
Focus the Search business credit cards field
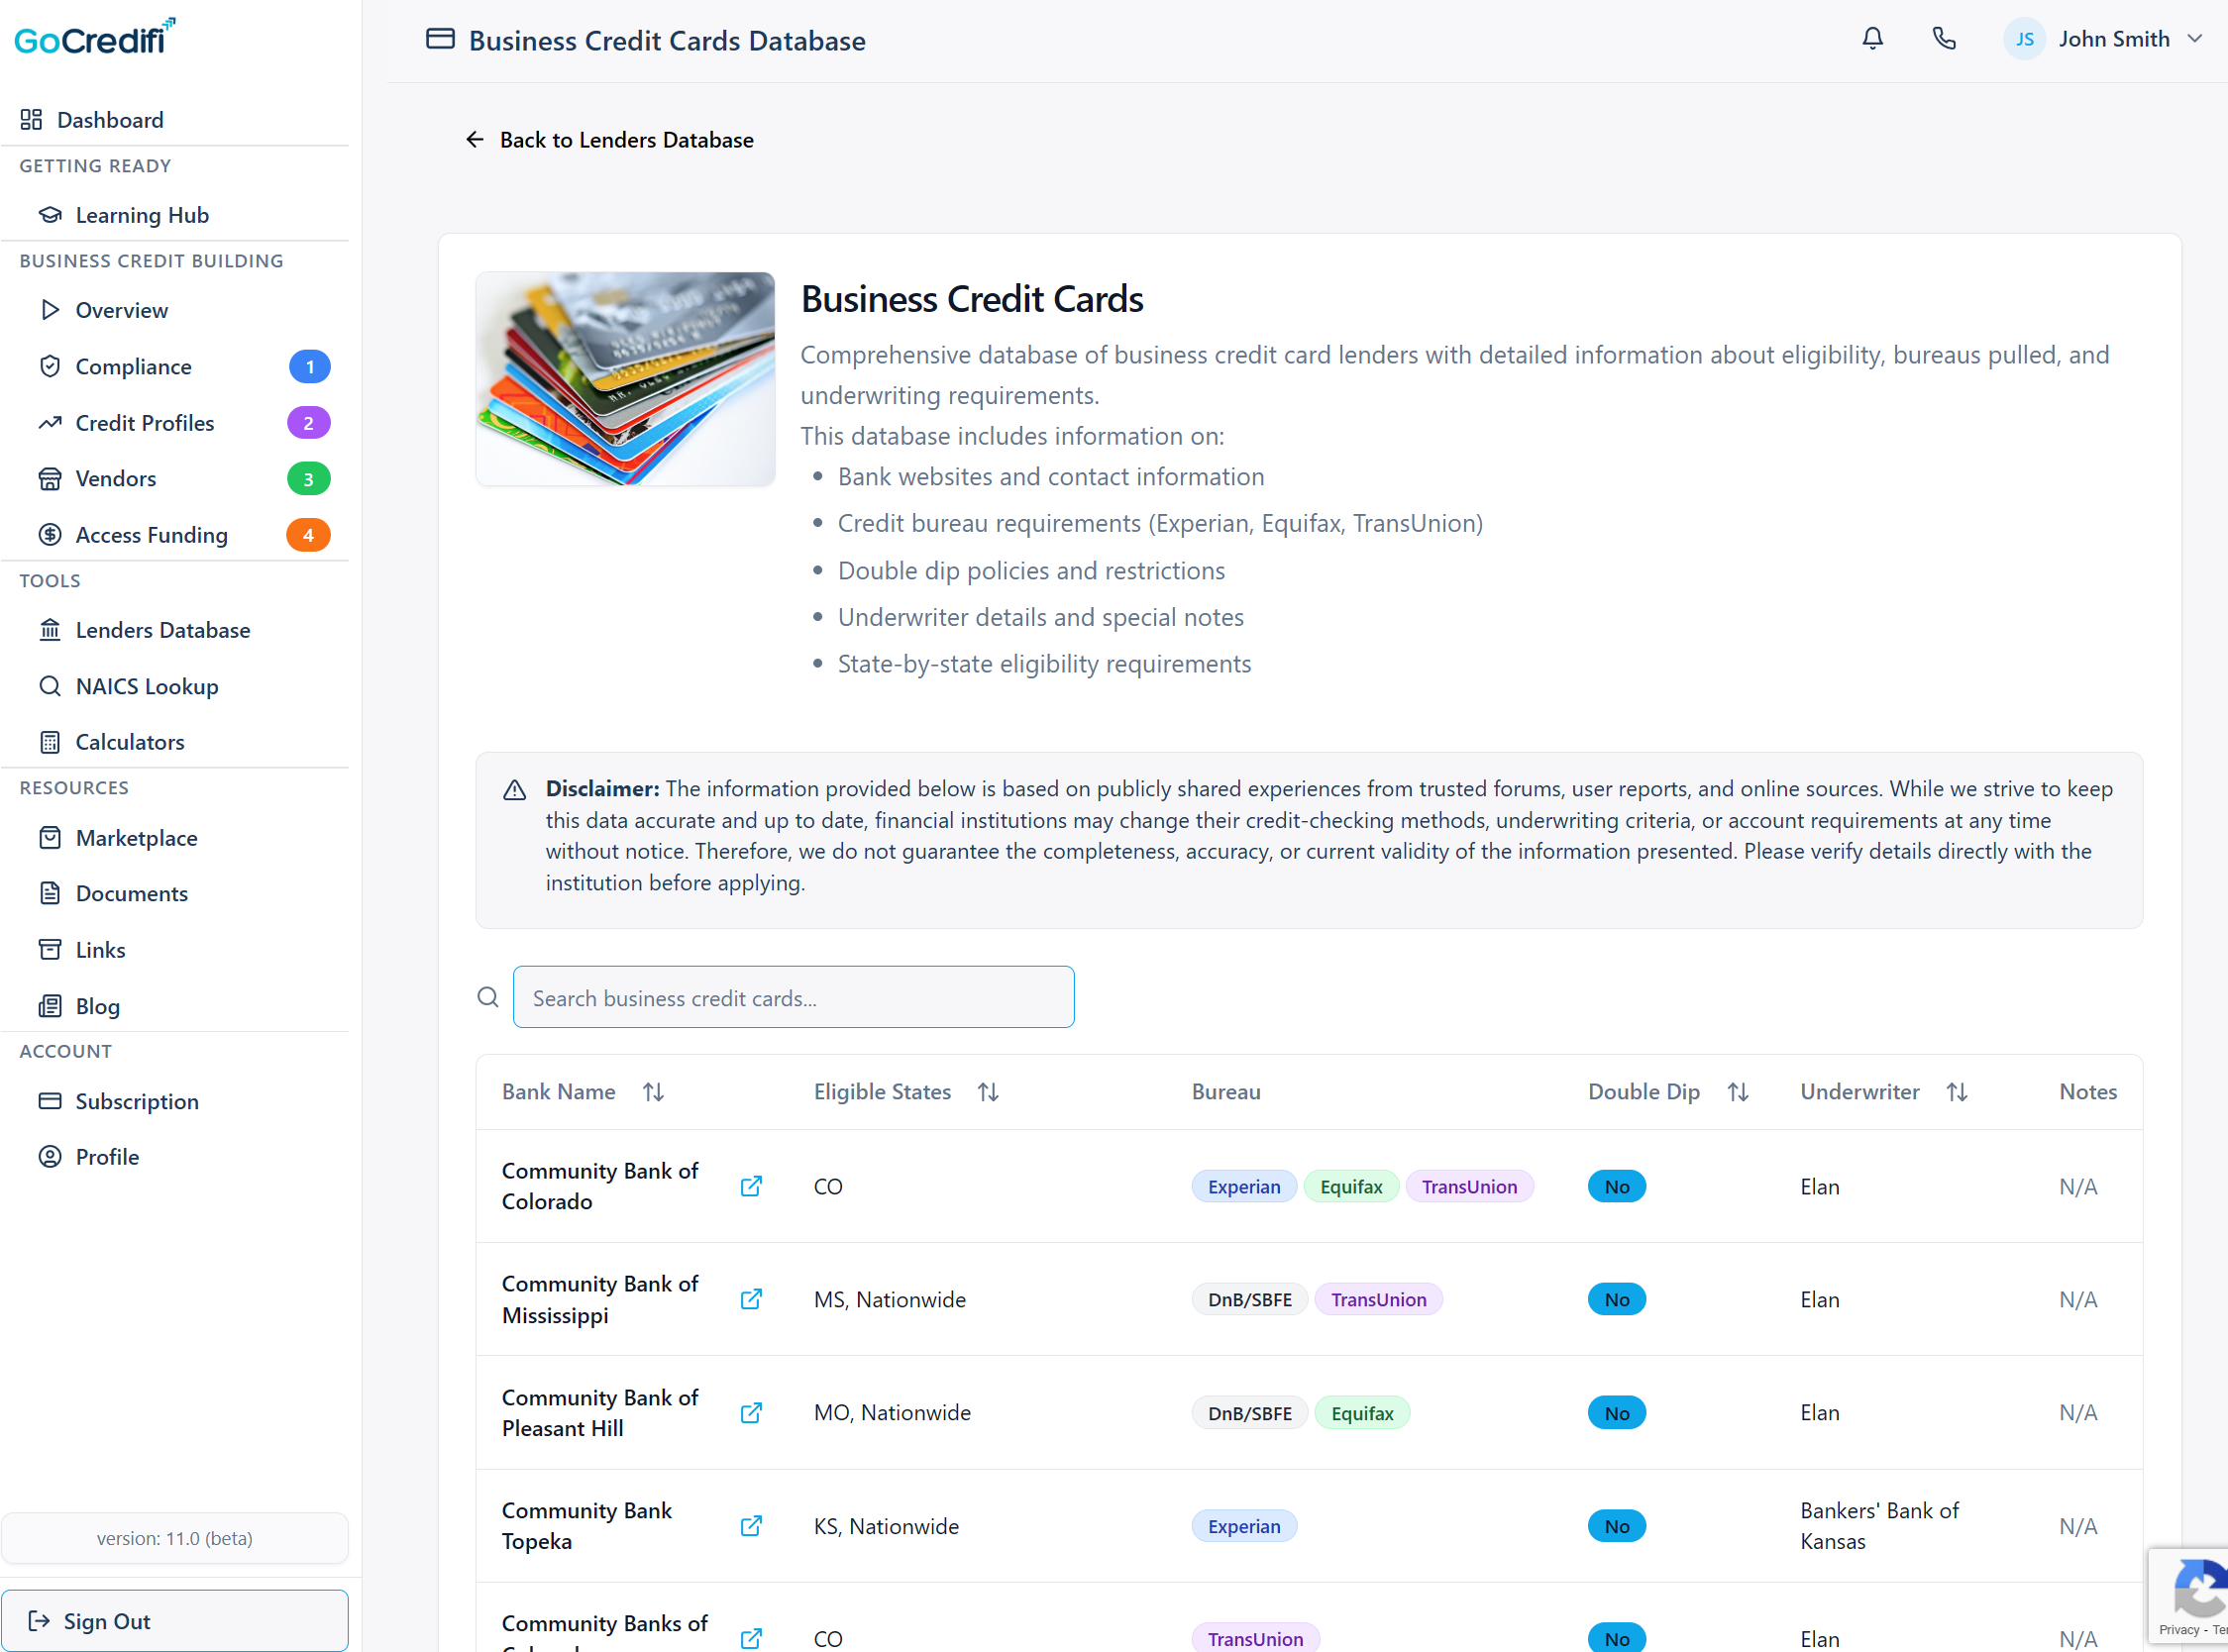pos(794,997)
